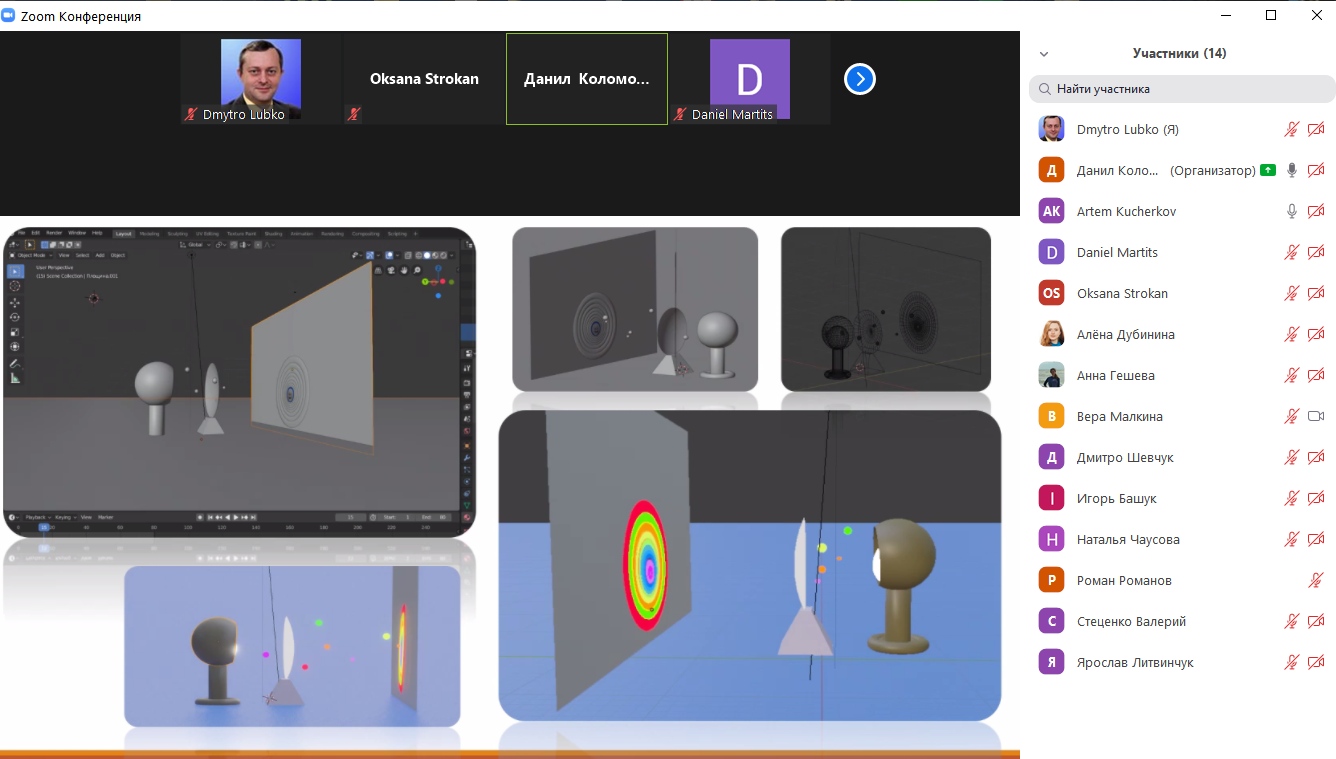Click Алёна Дубинина's camera-off icon
Screen dimensions: 1336x759
pos(1316,334)
